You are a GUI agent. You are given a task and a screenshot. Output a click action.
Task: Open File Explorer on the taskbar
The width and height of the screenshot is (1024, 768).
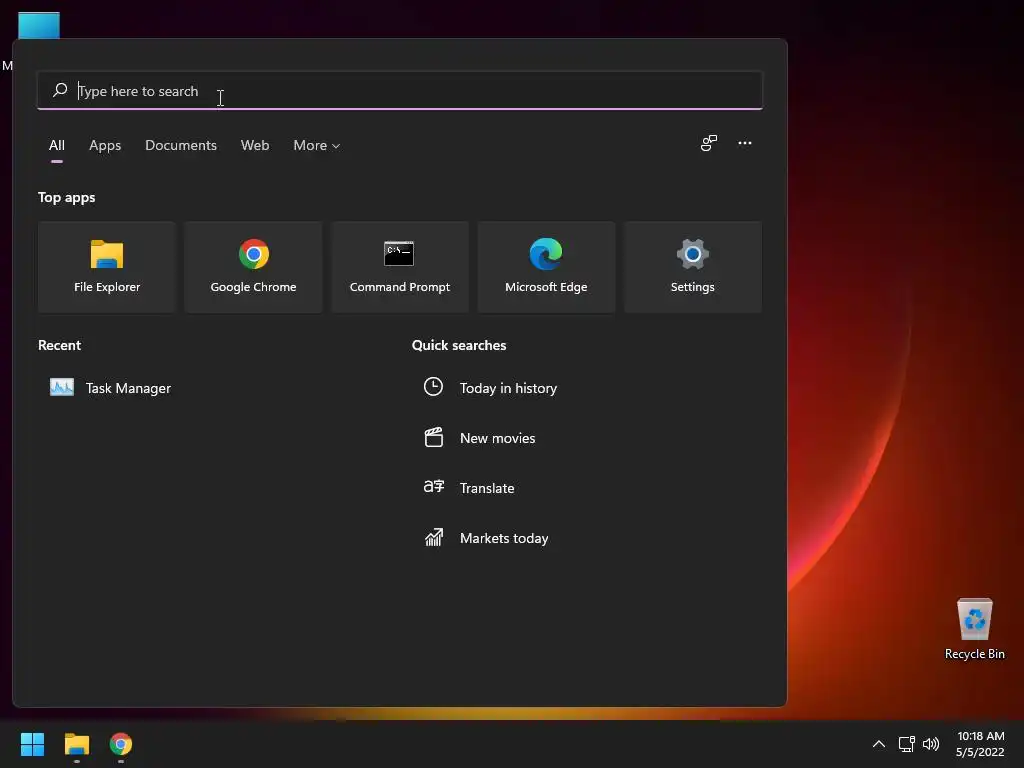(76, 744)
